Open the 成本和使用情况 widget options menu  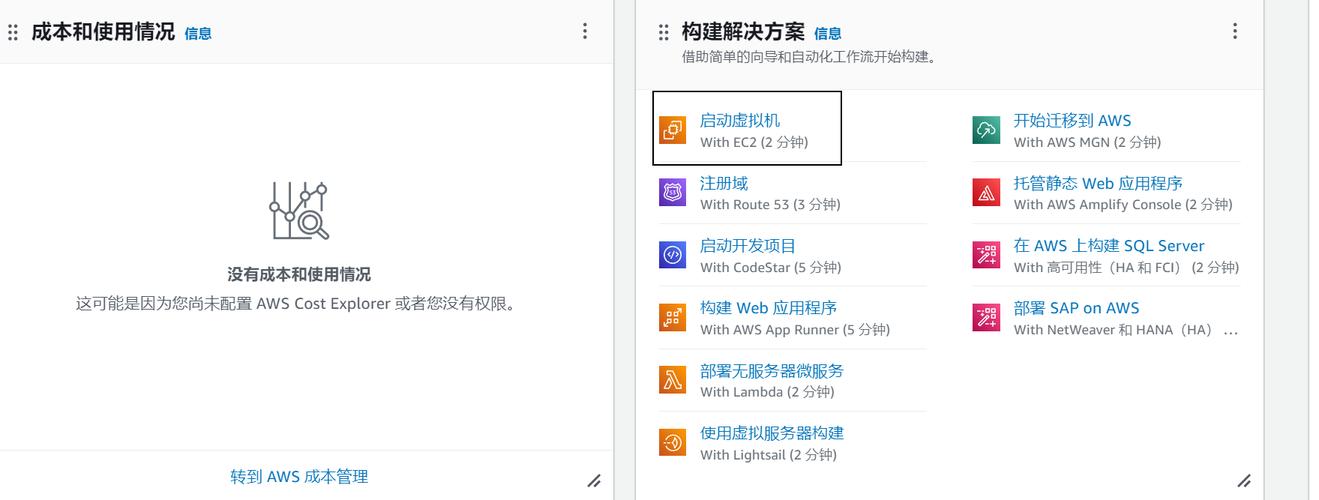tap(585, 31)
